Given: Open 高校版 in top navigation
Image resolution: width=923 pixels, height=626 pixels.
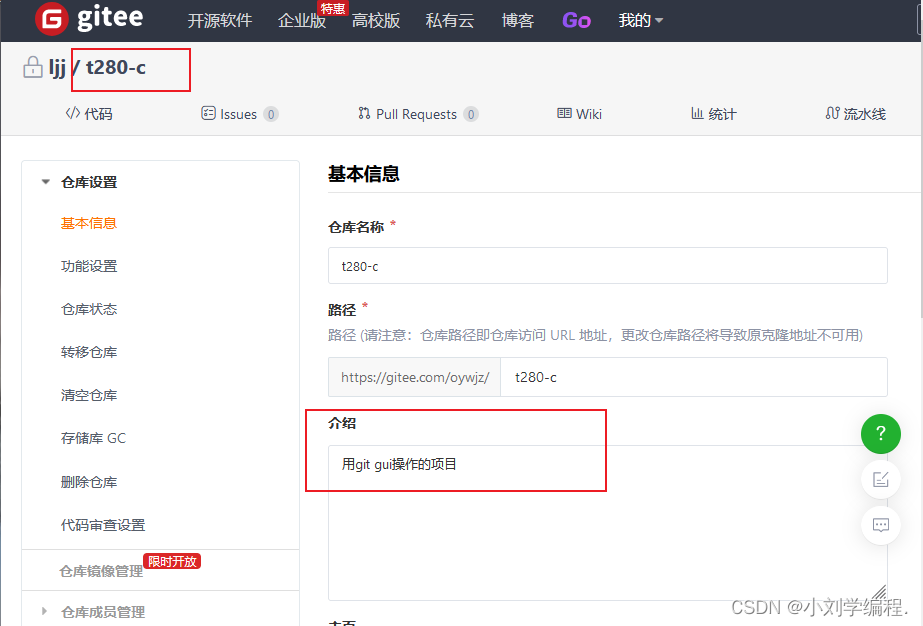Looking at the screenshot, I should tap(376, 21).
